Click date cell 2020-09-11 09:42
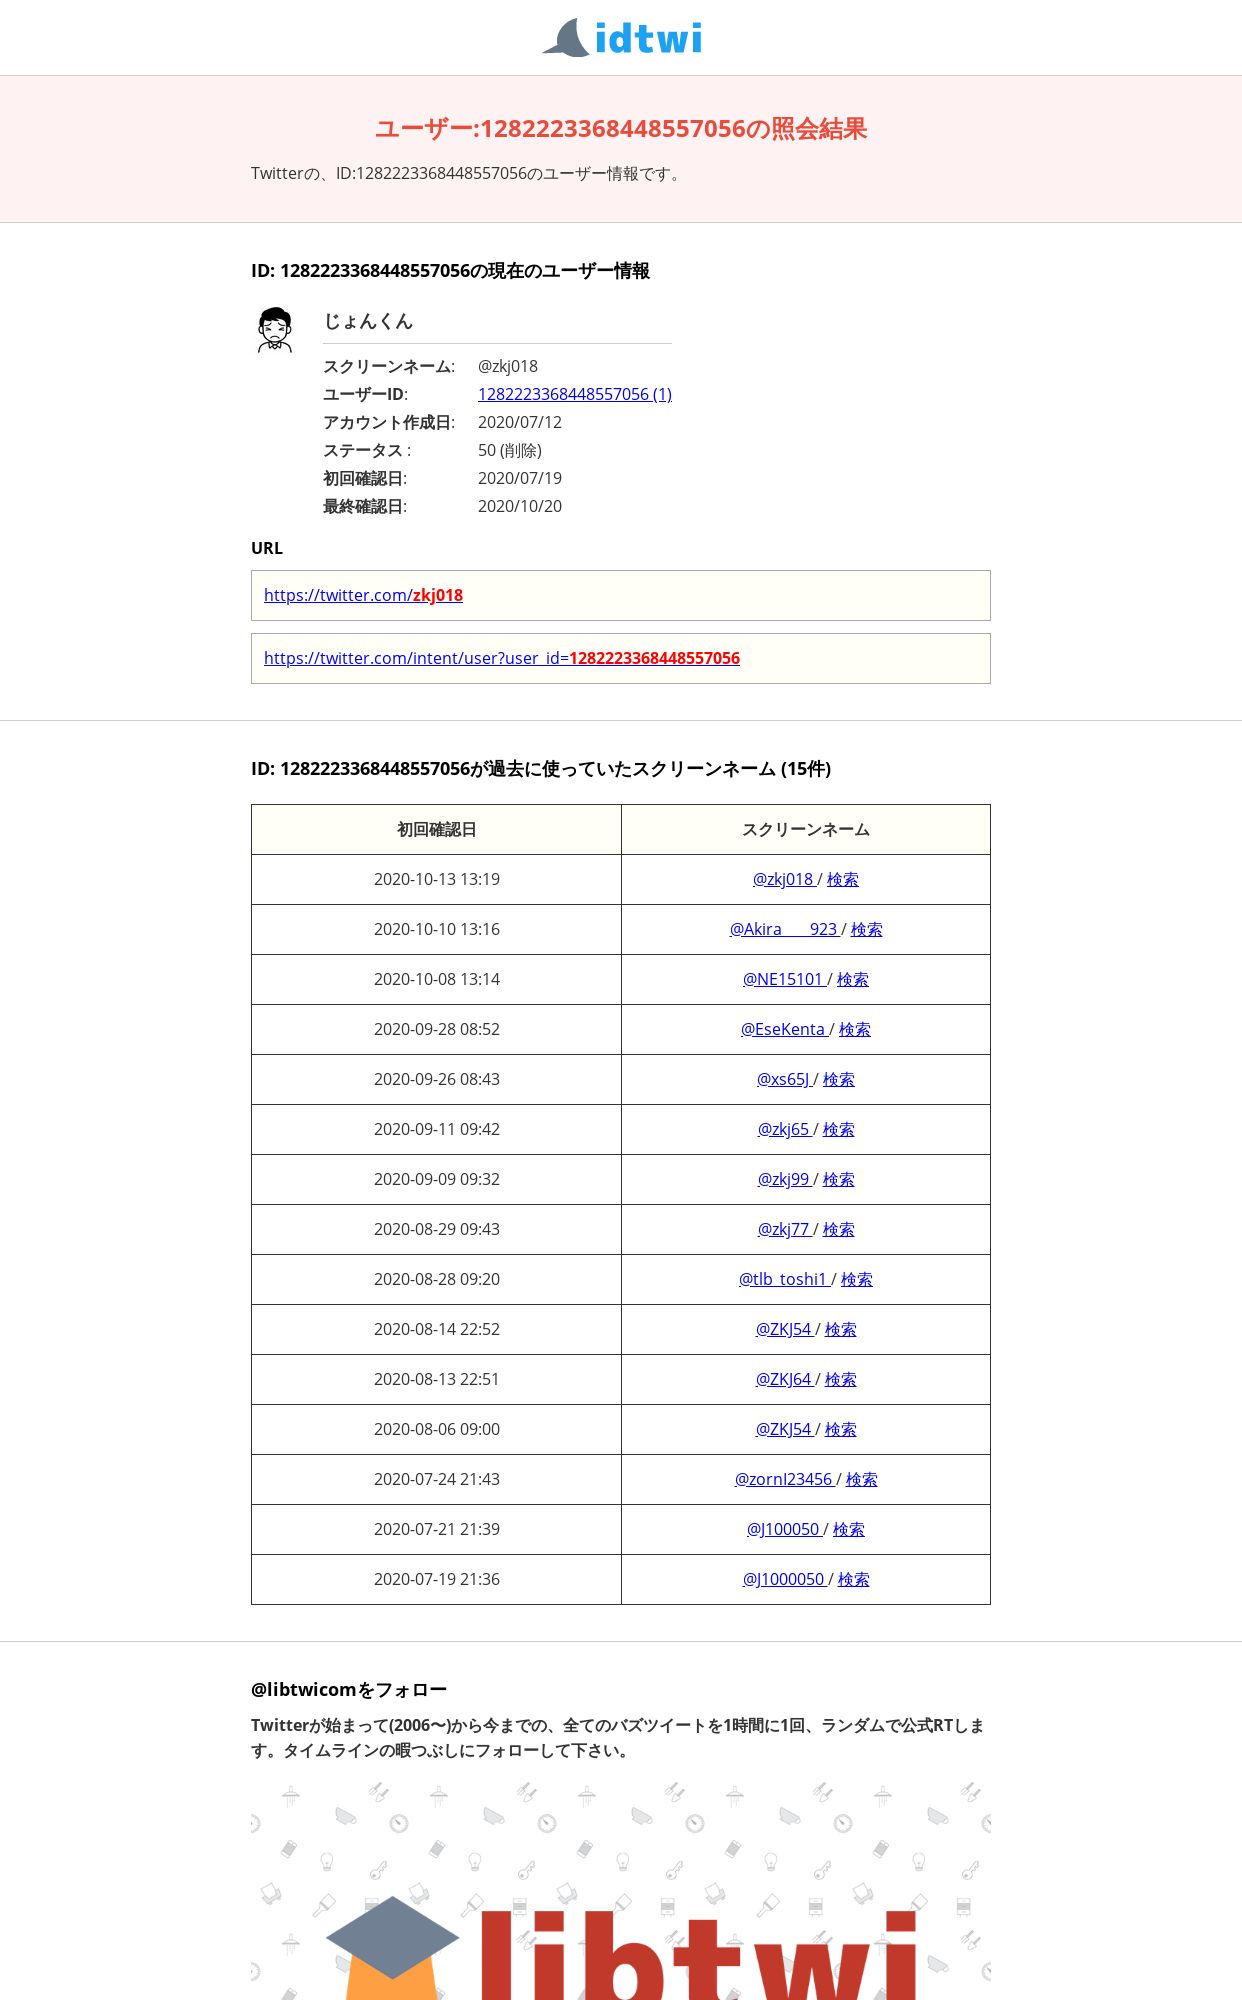 point(437,1129)
